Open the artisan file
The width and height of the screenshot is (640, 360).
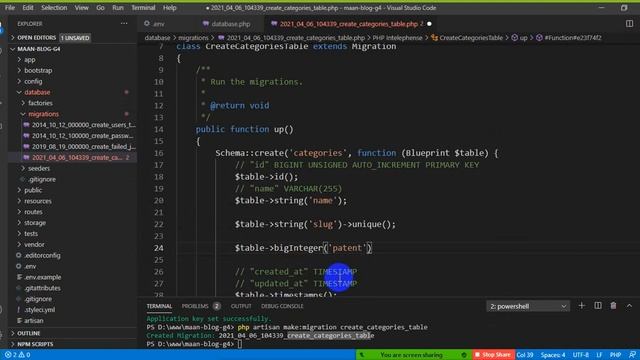point(33,321)
